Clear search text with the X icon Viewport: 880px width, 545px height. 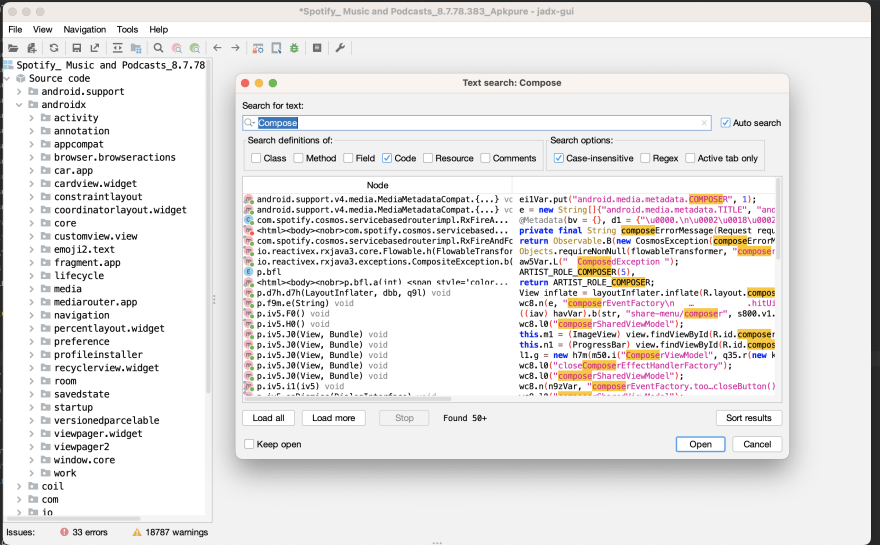pos(704,123)
